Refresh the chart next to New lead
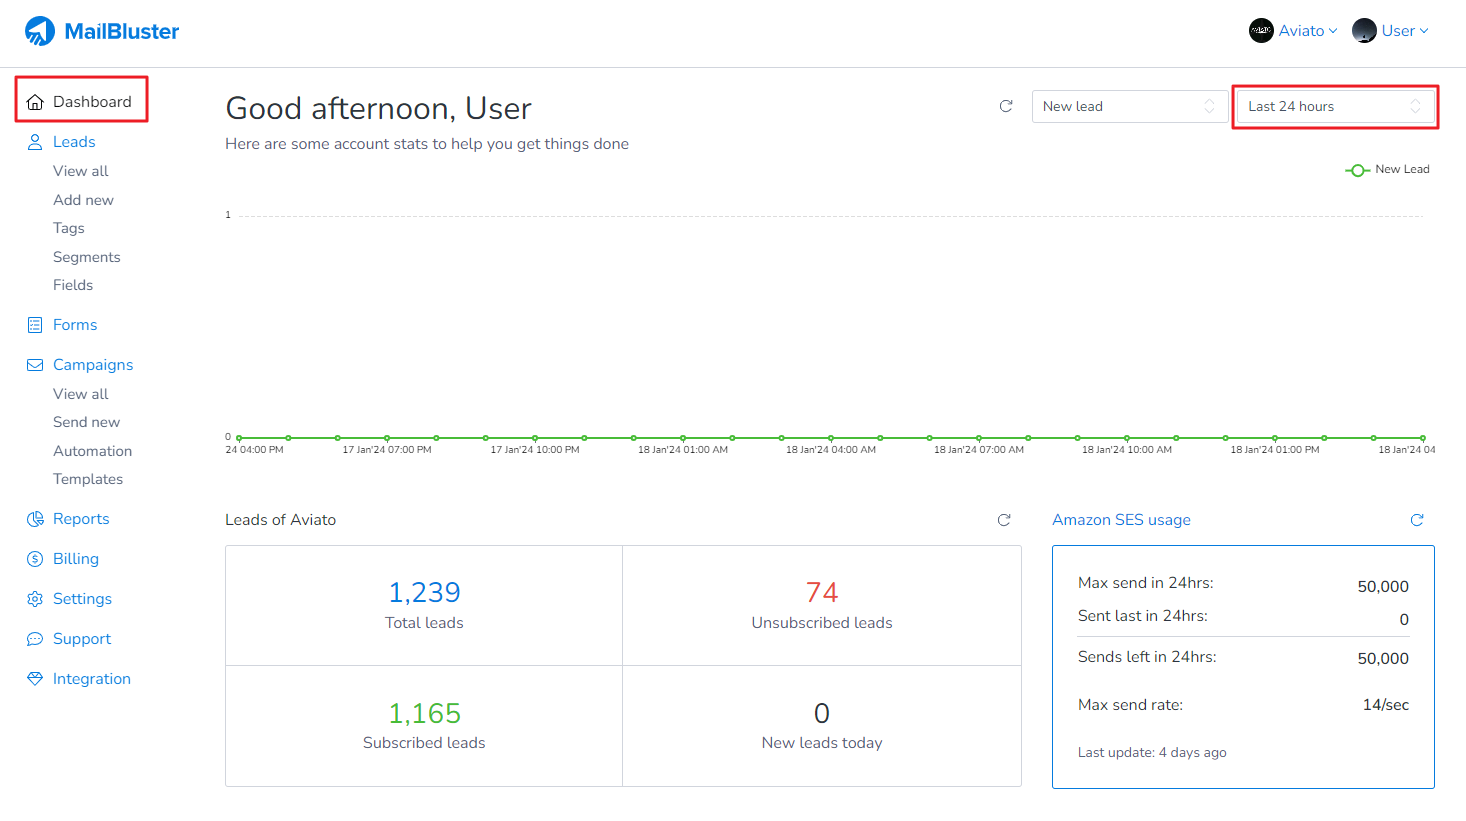Viewport: 1466px width, 821px height. click(1006, 106)
